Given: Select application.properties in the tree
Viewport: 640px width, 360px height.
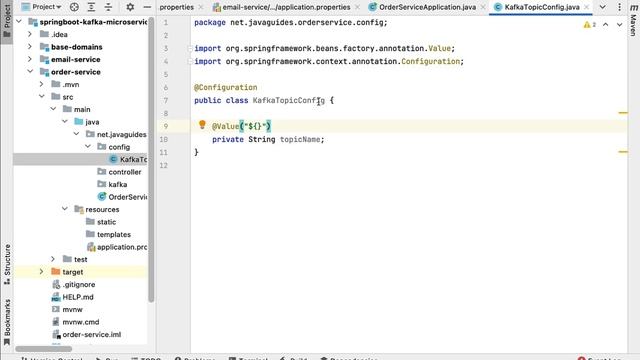Looking at the screenshot, I should tap(117, 247).
